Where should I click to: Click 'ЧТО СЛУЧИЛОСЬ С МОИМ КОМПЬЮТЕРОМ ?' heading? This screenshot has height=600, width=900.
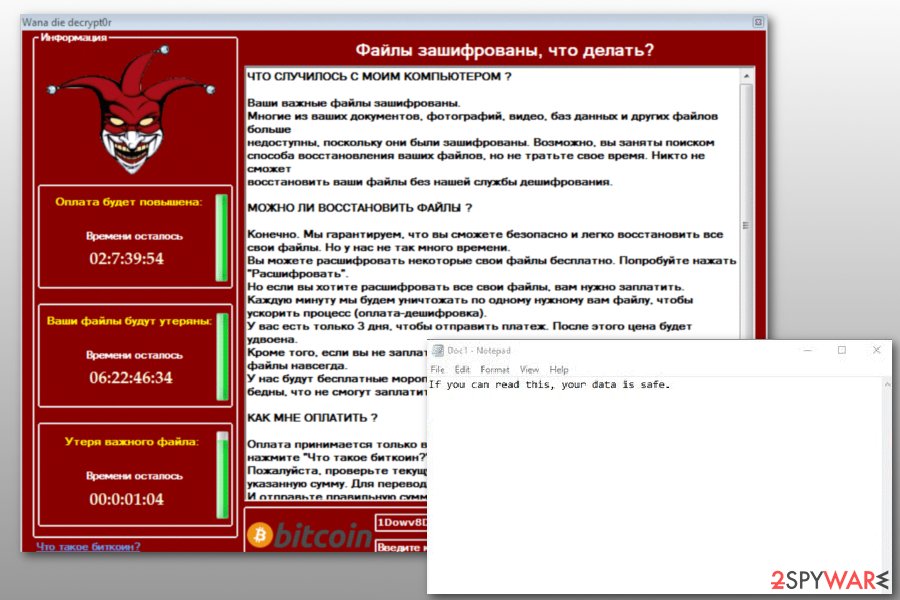(379, 76)
